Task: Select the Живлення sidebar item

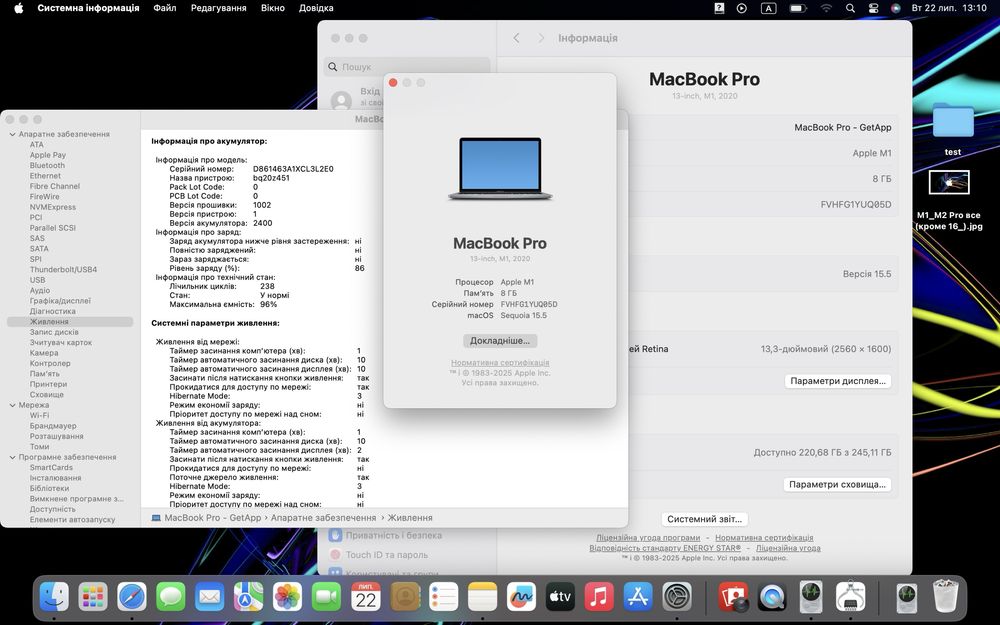Action: (70, 322)
